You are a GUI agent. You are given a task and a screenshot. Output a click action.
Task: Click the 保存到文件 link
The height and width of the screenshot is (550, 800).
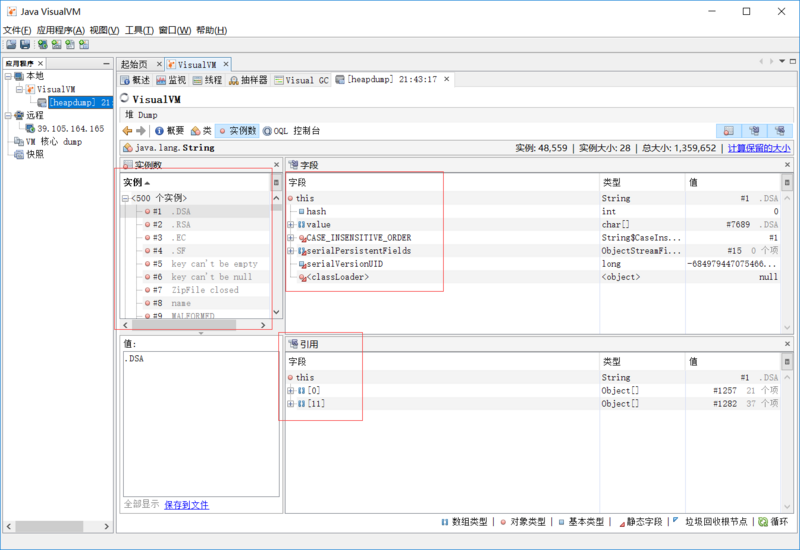click(x=186, y=505)
